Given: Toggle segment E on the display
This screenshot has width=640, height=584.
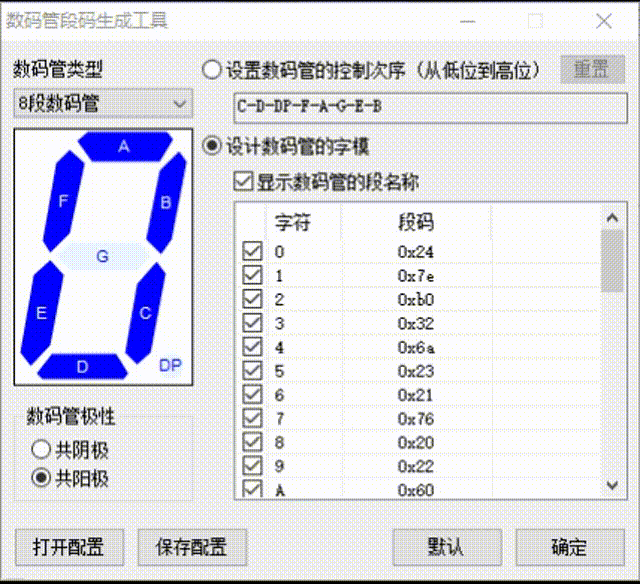Looking at the screenshot, I should pyautogui.click(x=42, y=313).
